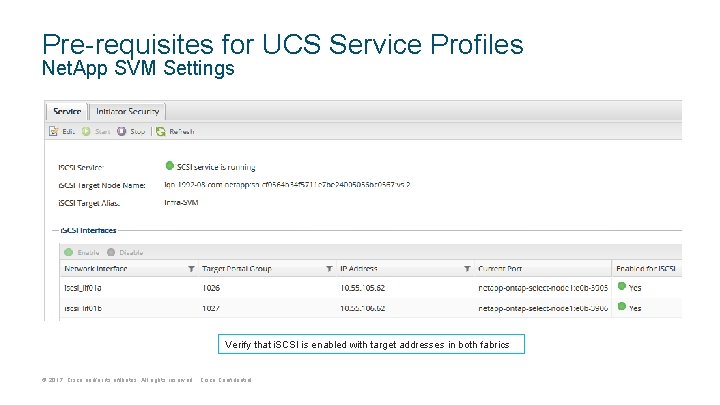Hit the green Refresh icon
The height and width of the screenshot is (405, 720).
tap(160, 131)
